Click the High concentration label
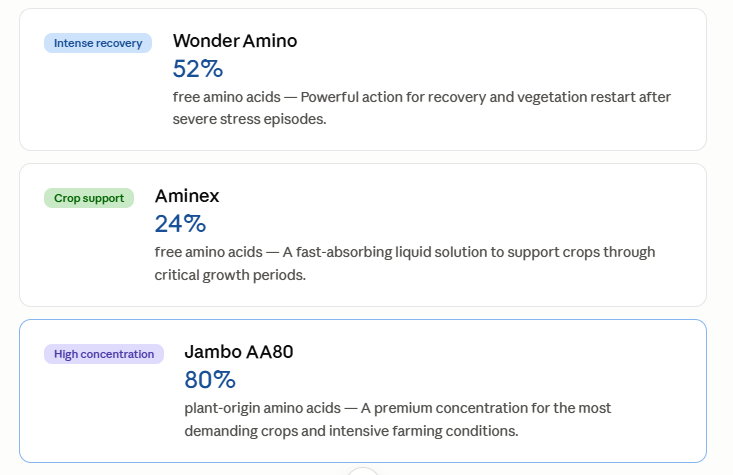The width and height of the screenshot is (733, 475). [x=104, y=354]
